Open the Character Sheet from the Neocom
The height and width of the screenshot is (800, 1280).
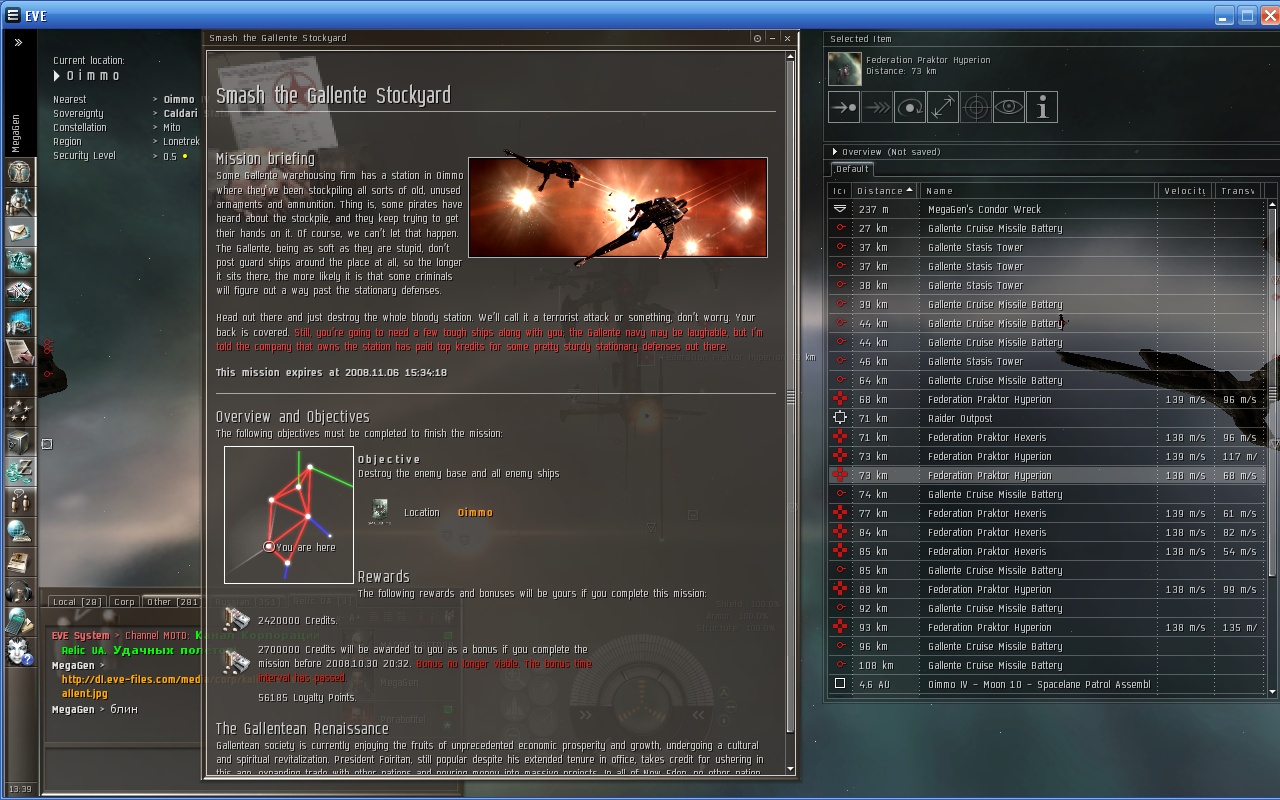coord(20,171)
